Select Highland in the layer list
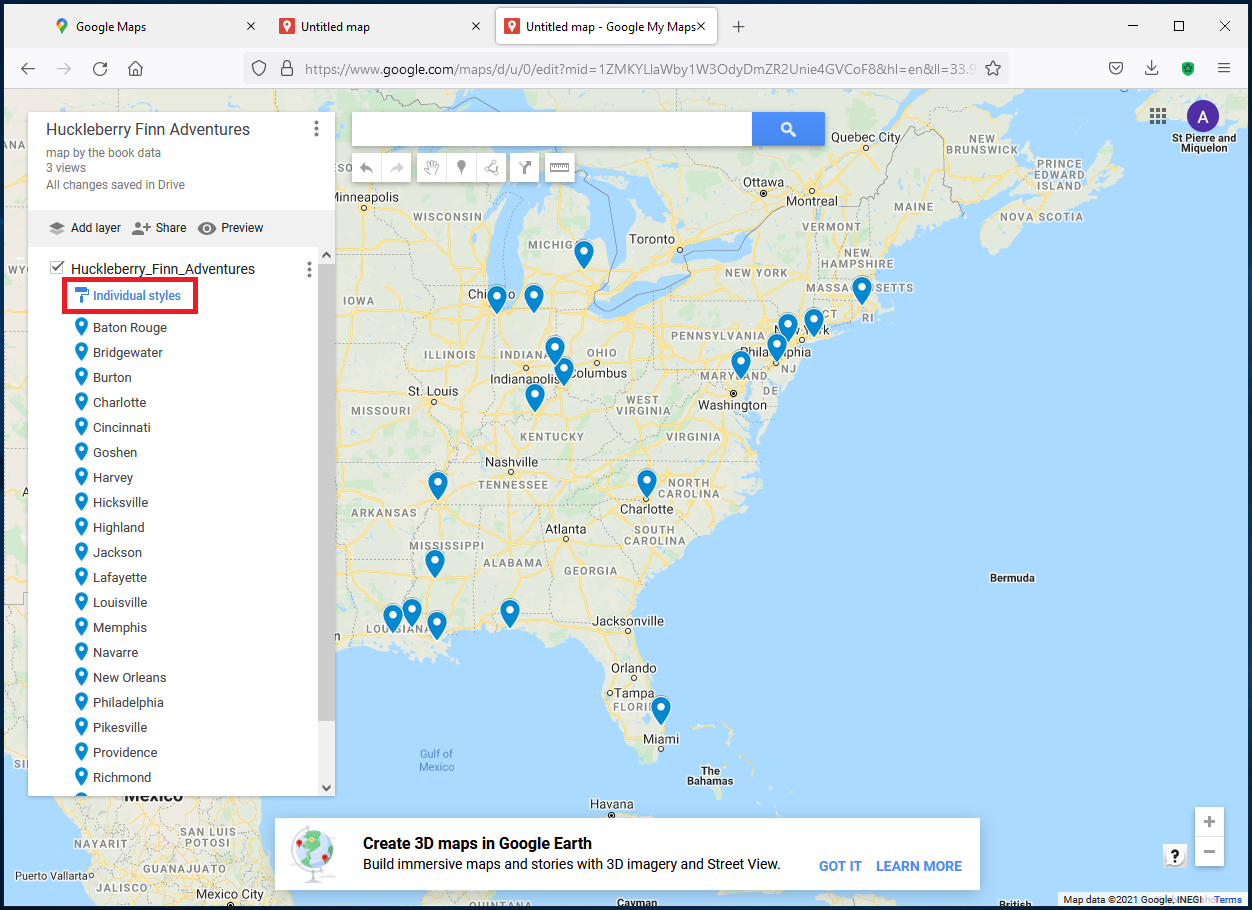The width and height of the screenshot is (1252, 910). coord(118,527)
